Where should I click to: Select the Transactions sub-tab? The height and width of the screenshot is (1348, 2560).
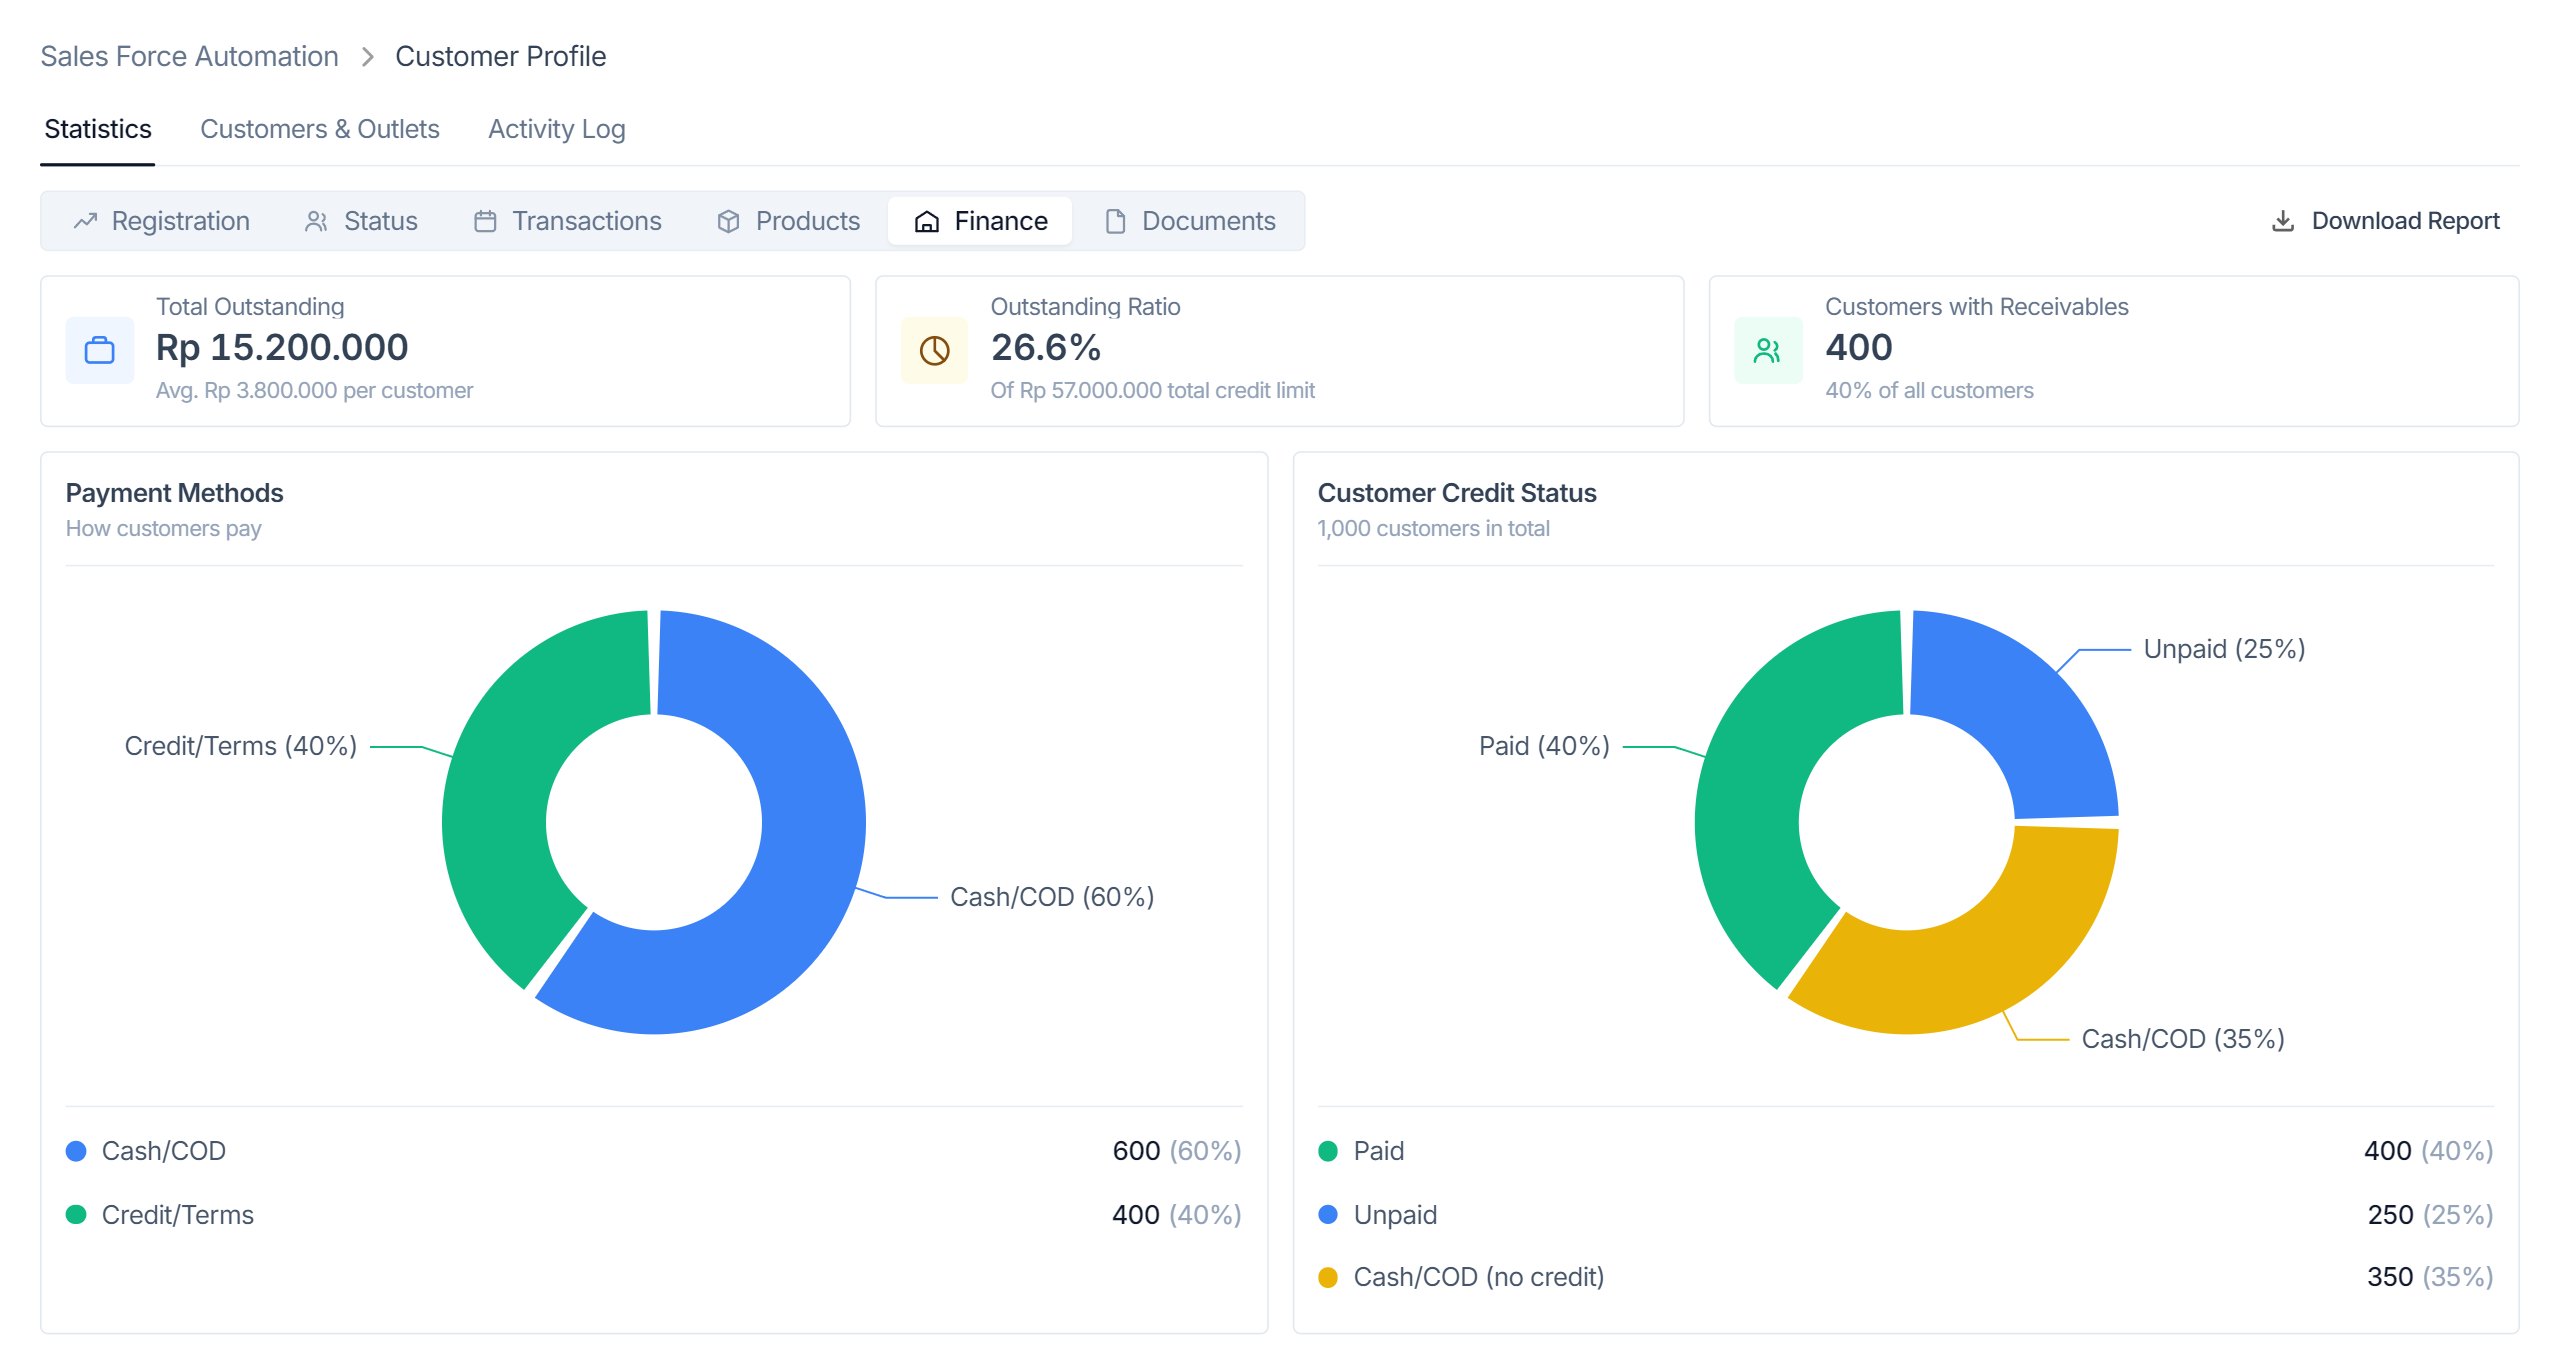(568, 221)
